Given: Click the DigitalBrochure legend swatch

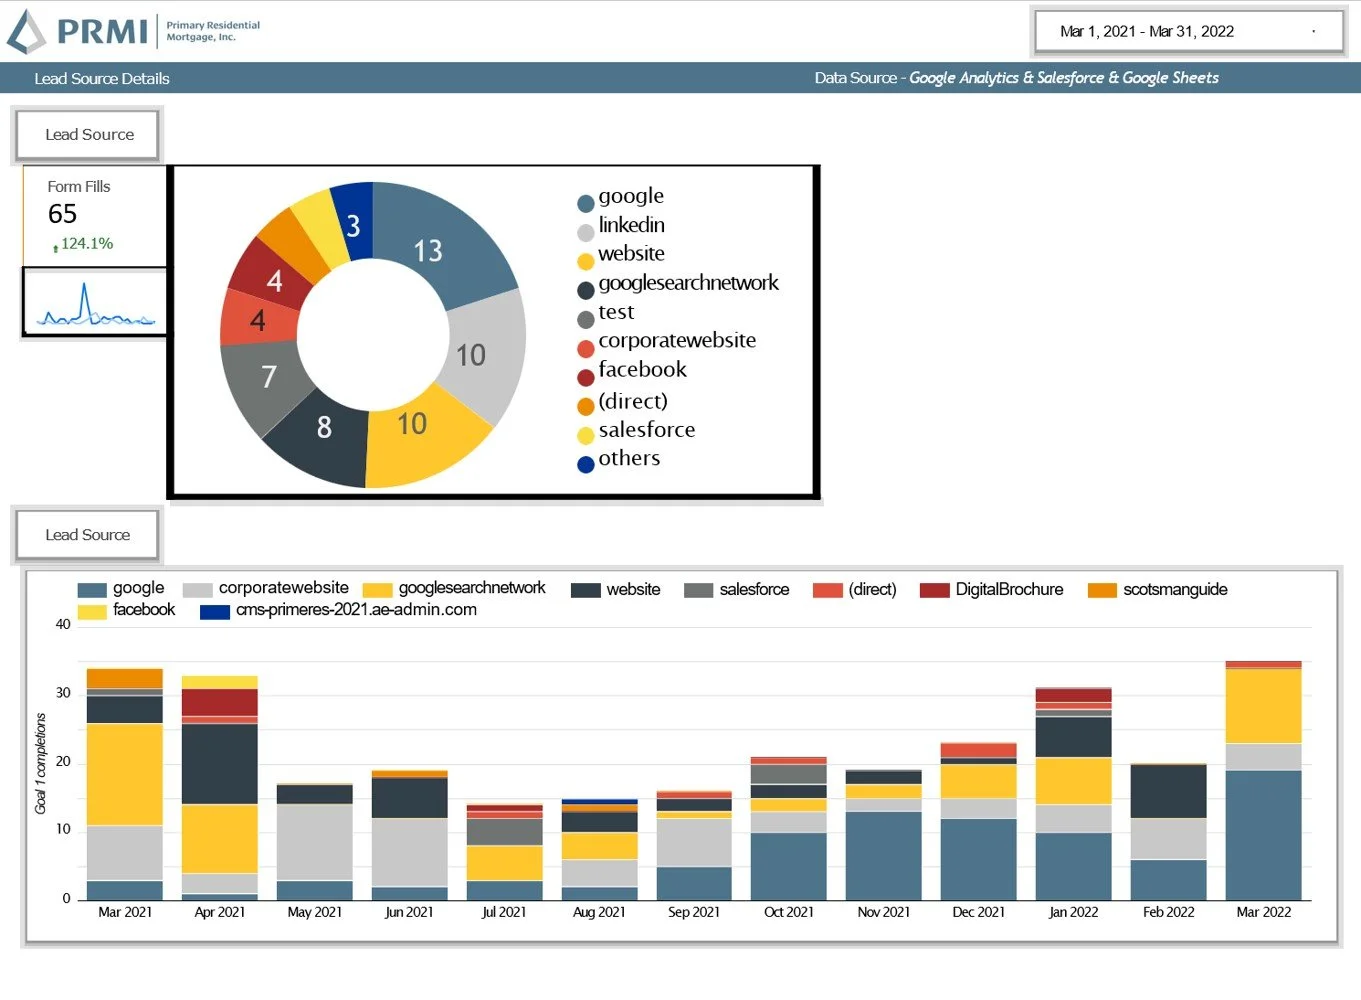Looking at the screenshot, I should click(935, 590).
